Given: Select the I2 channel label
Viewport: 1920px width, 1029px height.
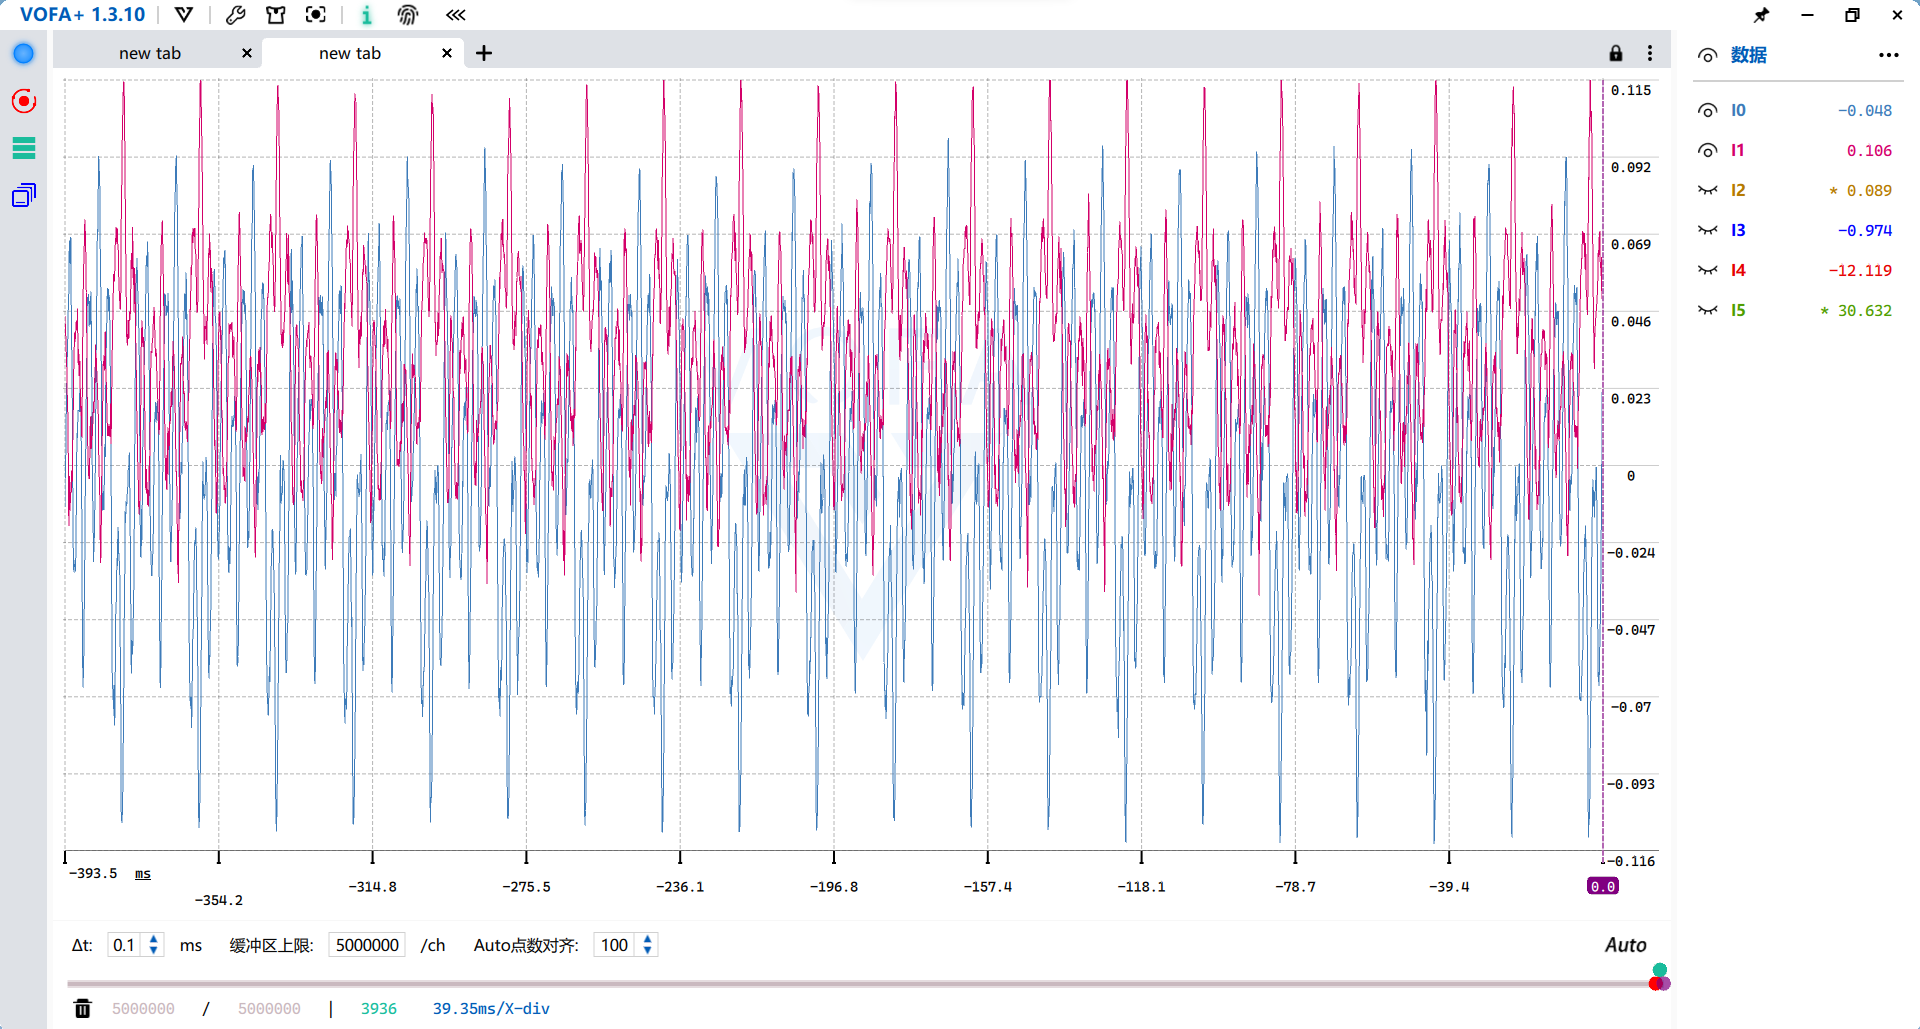Looking at the screenshot, I should 1738,190.
